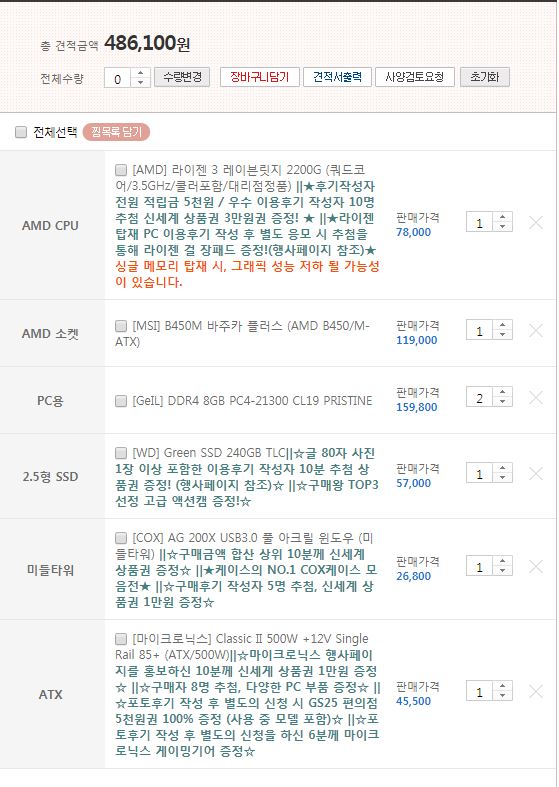Decrease the GeIL memory quantity with down arrow

[x=502, y=403]
